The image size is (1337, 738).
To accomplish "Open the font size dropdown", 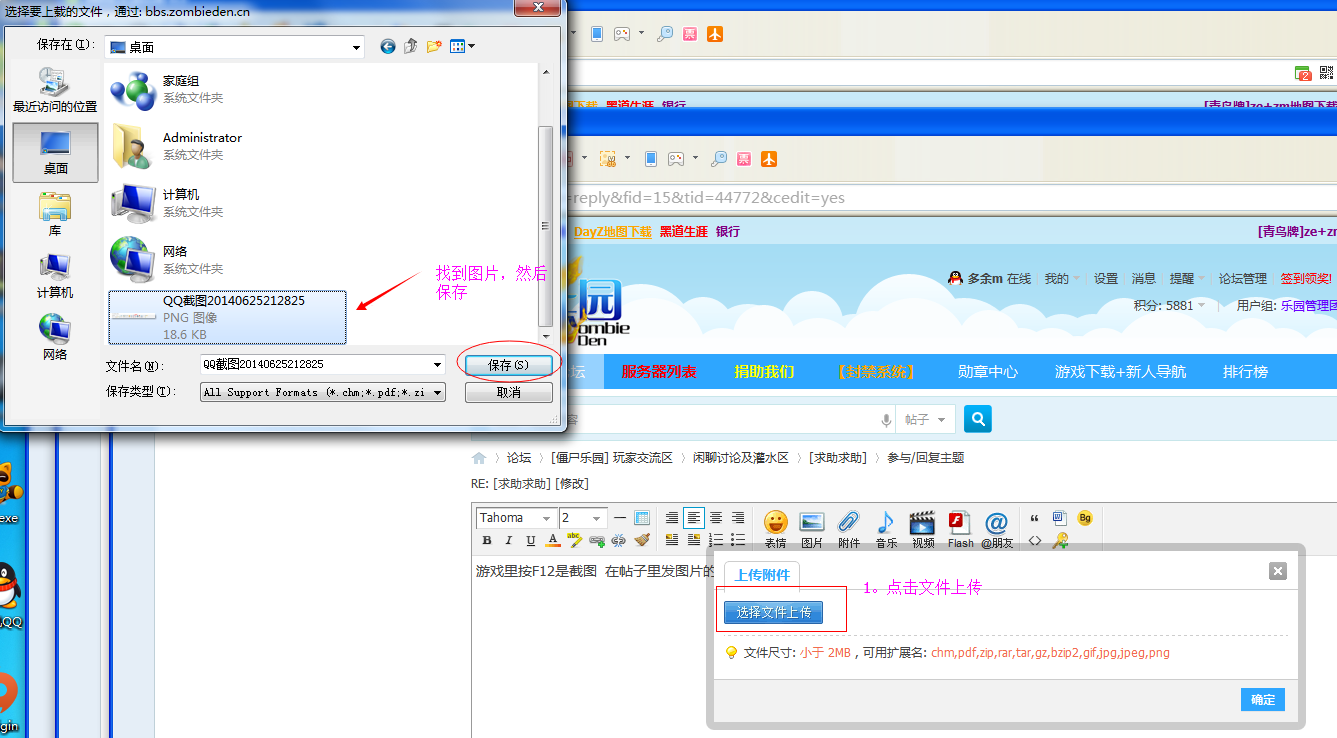I will (x=583, y=518).
